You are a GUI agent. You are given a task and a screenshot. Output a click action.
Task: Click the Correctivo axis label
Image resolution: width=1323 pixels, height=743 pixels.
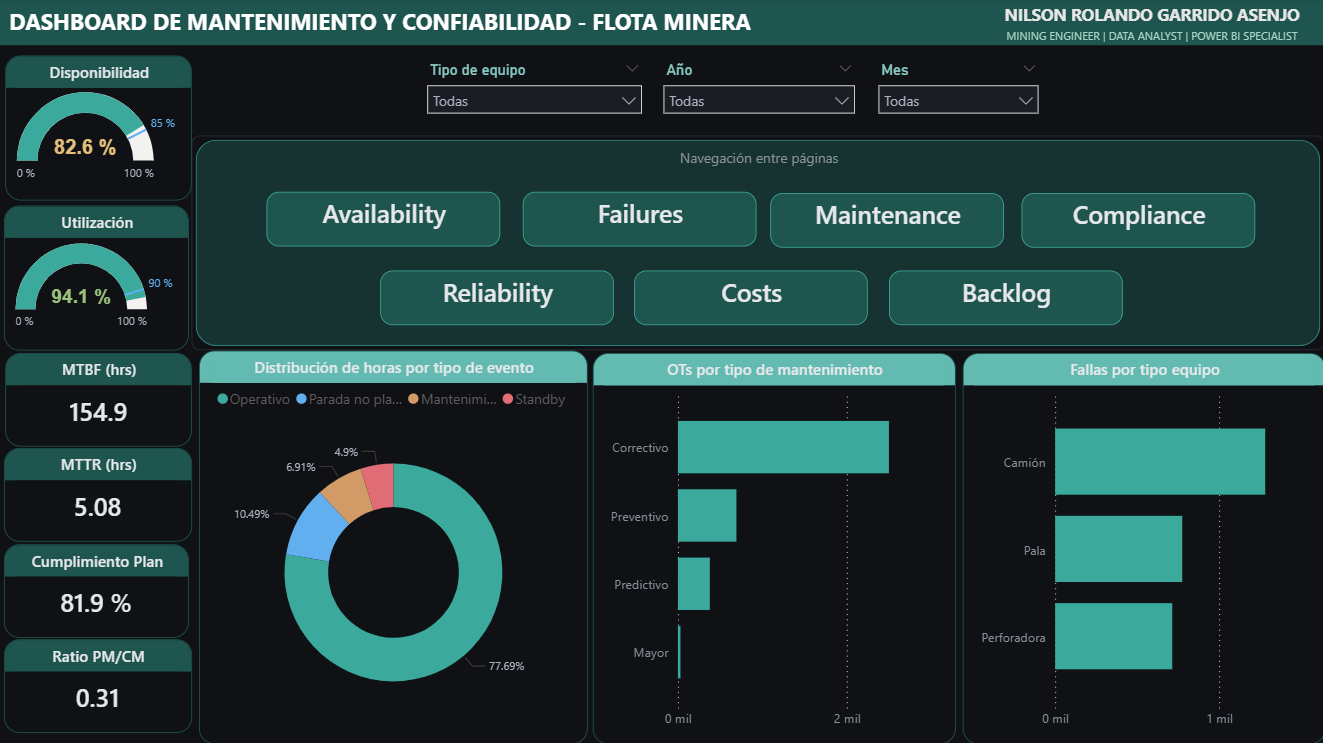640,448
